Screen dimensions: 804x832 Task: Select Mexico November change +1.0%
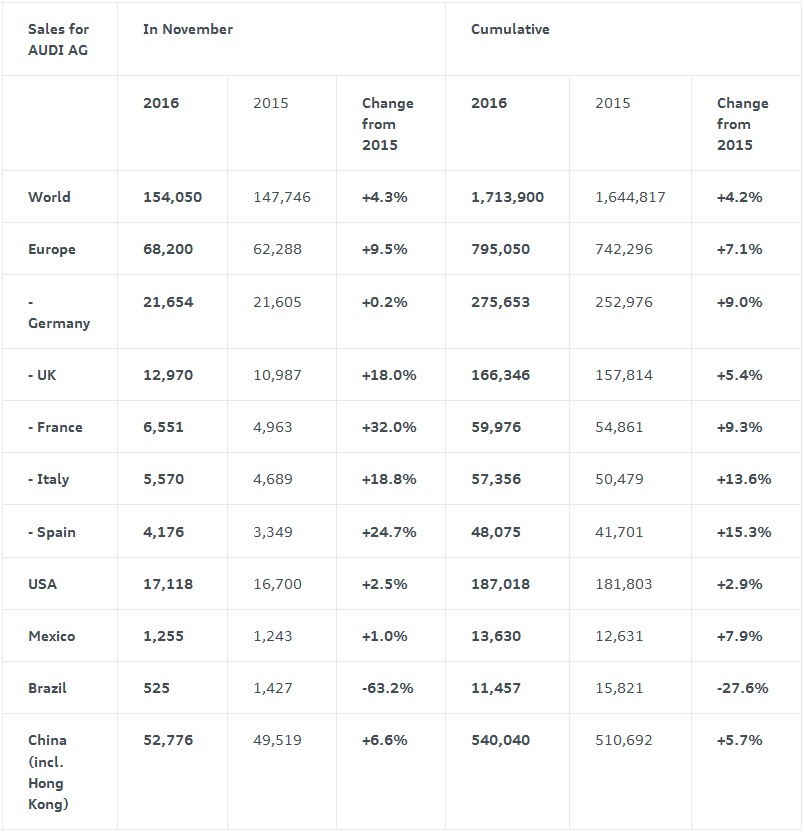click(x=384, y=636)
